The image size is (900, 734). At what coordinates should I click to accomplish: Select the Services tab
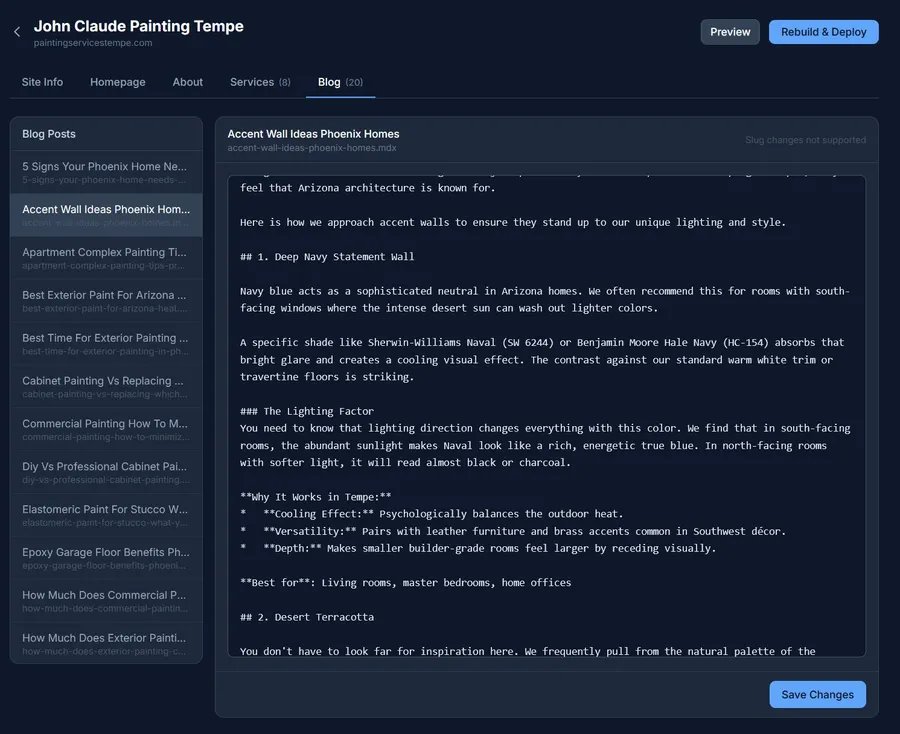260,82
